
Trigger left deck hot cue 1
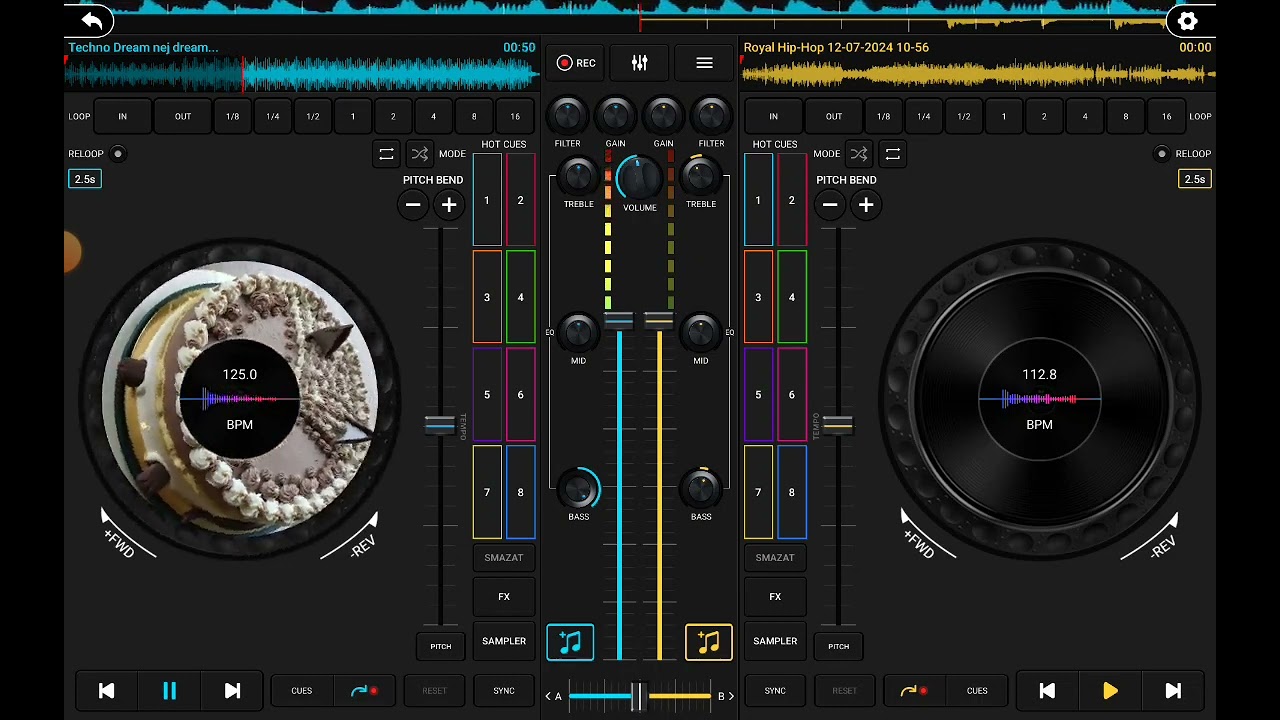coord(487,200)
